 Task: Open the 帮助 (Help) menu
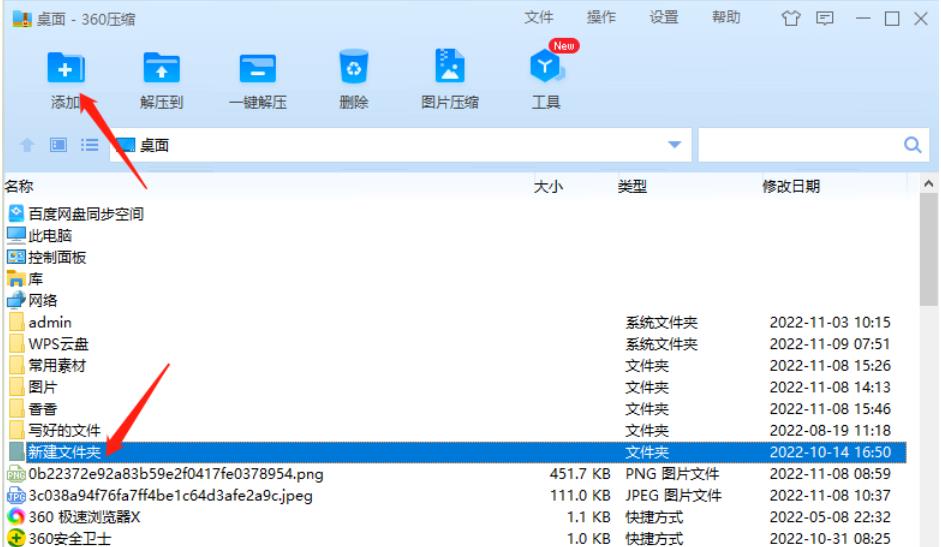point(726,17)
